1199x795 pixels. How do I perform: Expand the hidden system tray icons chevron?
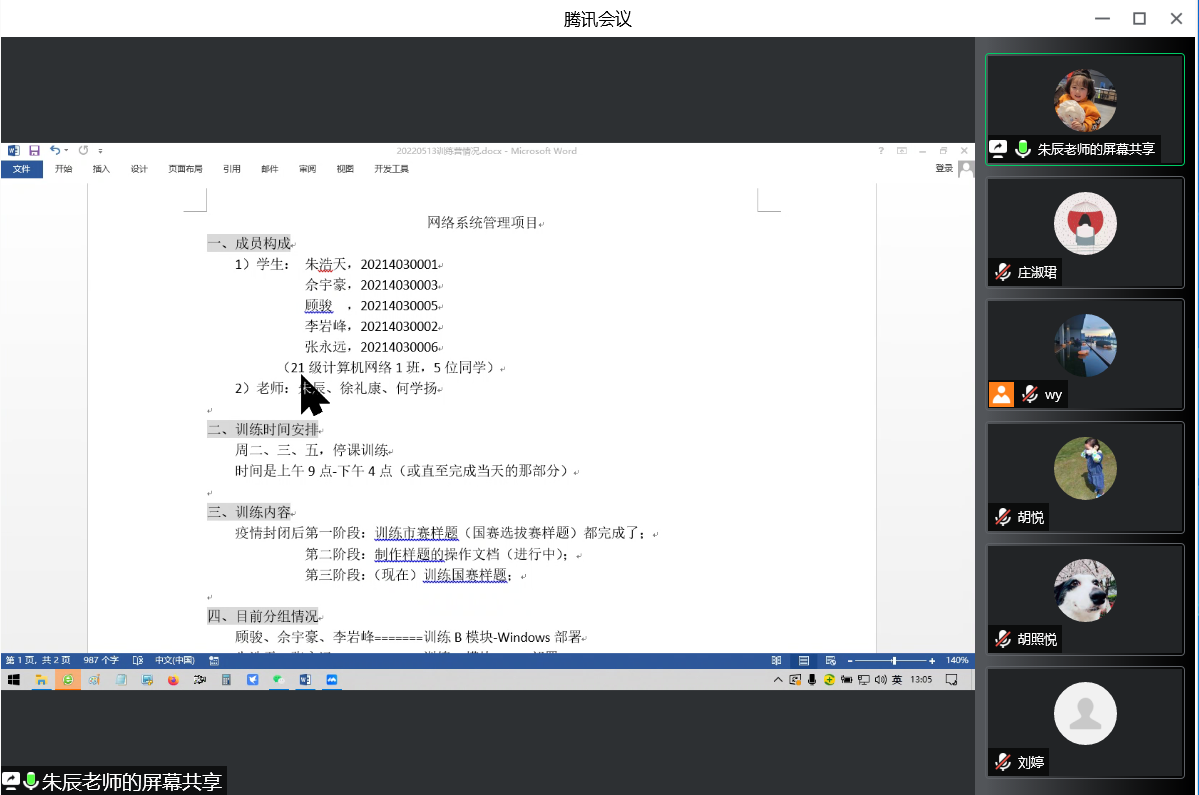coord(778,680)
